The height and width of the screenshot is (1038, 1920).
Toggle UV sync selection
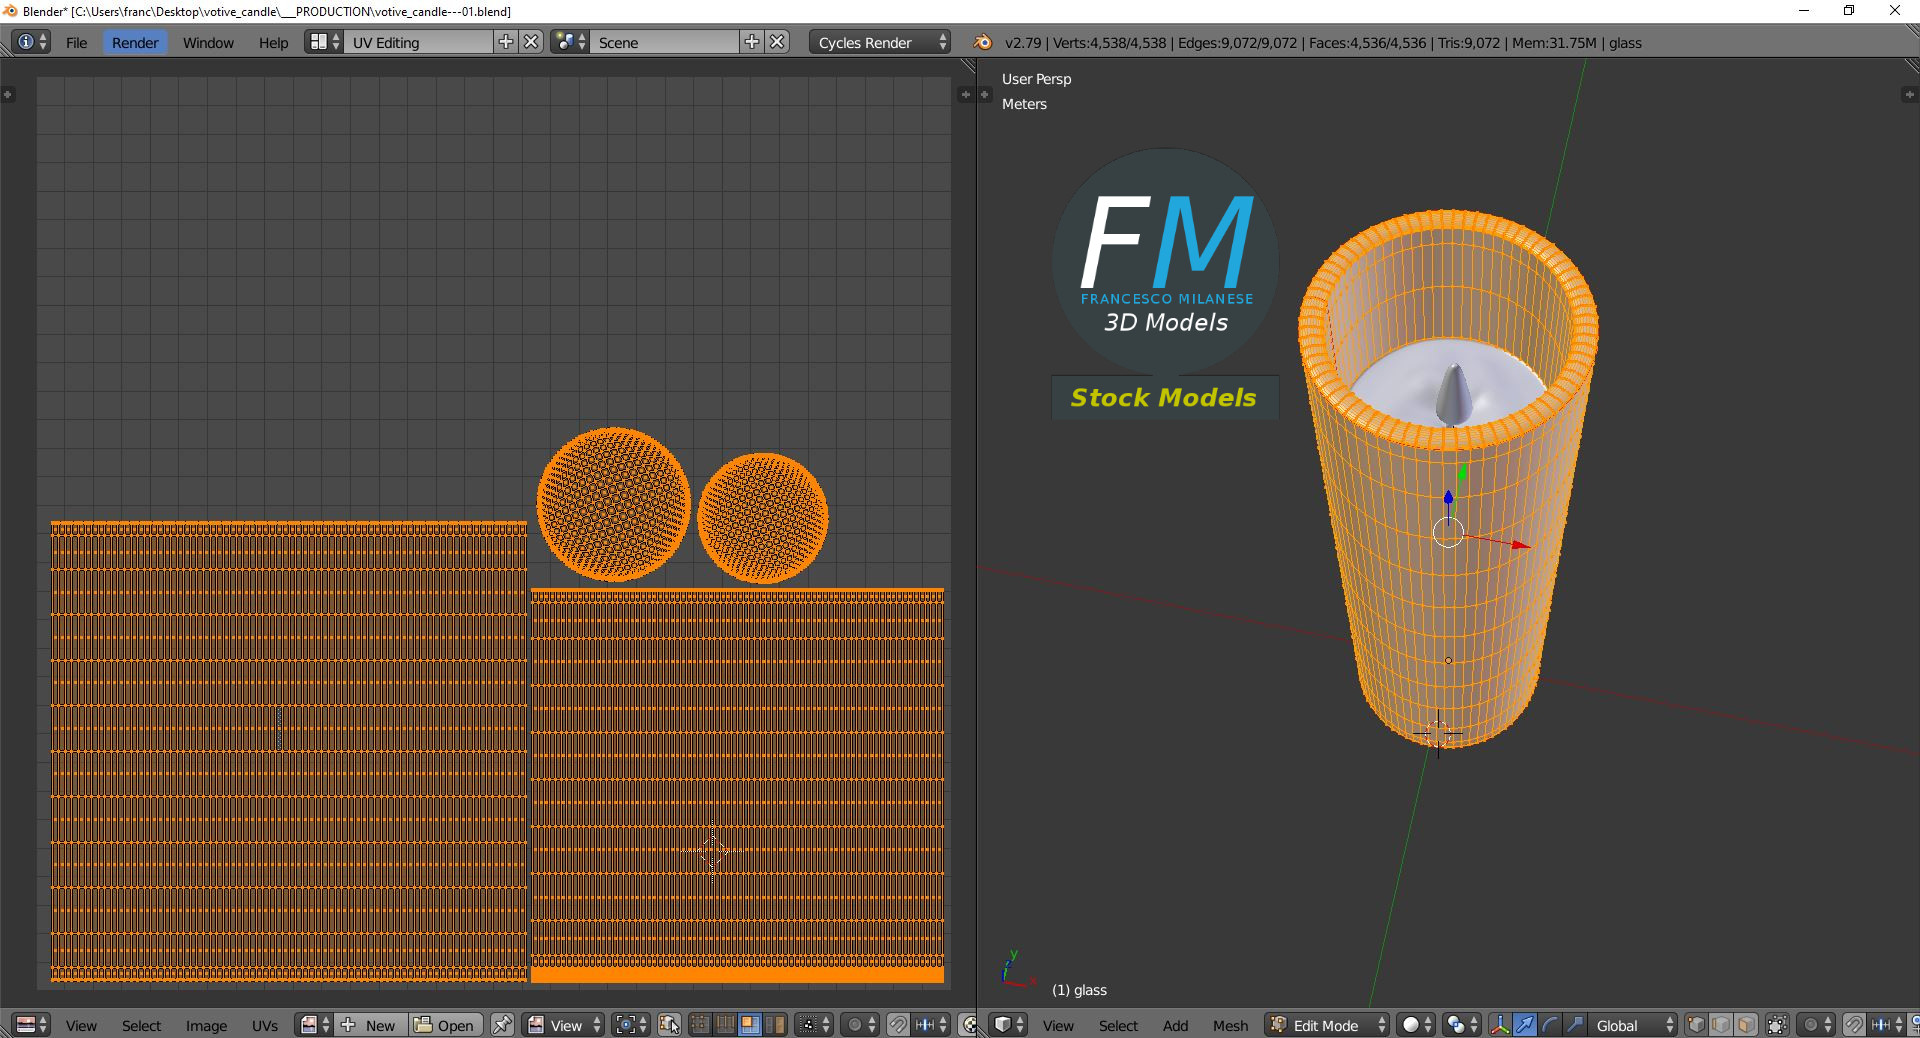[x=669, y=1025]
